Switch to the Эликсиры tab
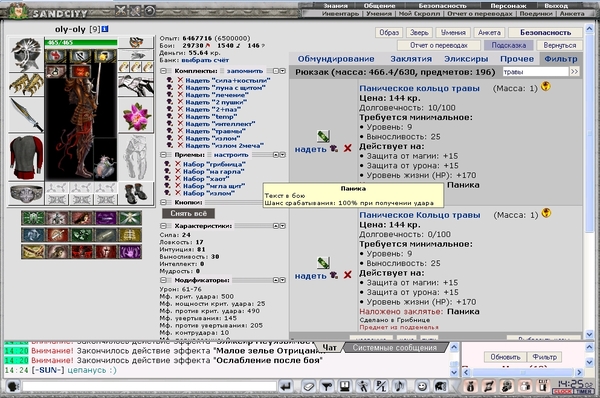600x398 pixels. 466,59
